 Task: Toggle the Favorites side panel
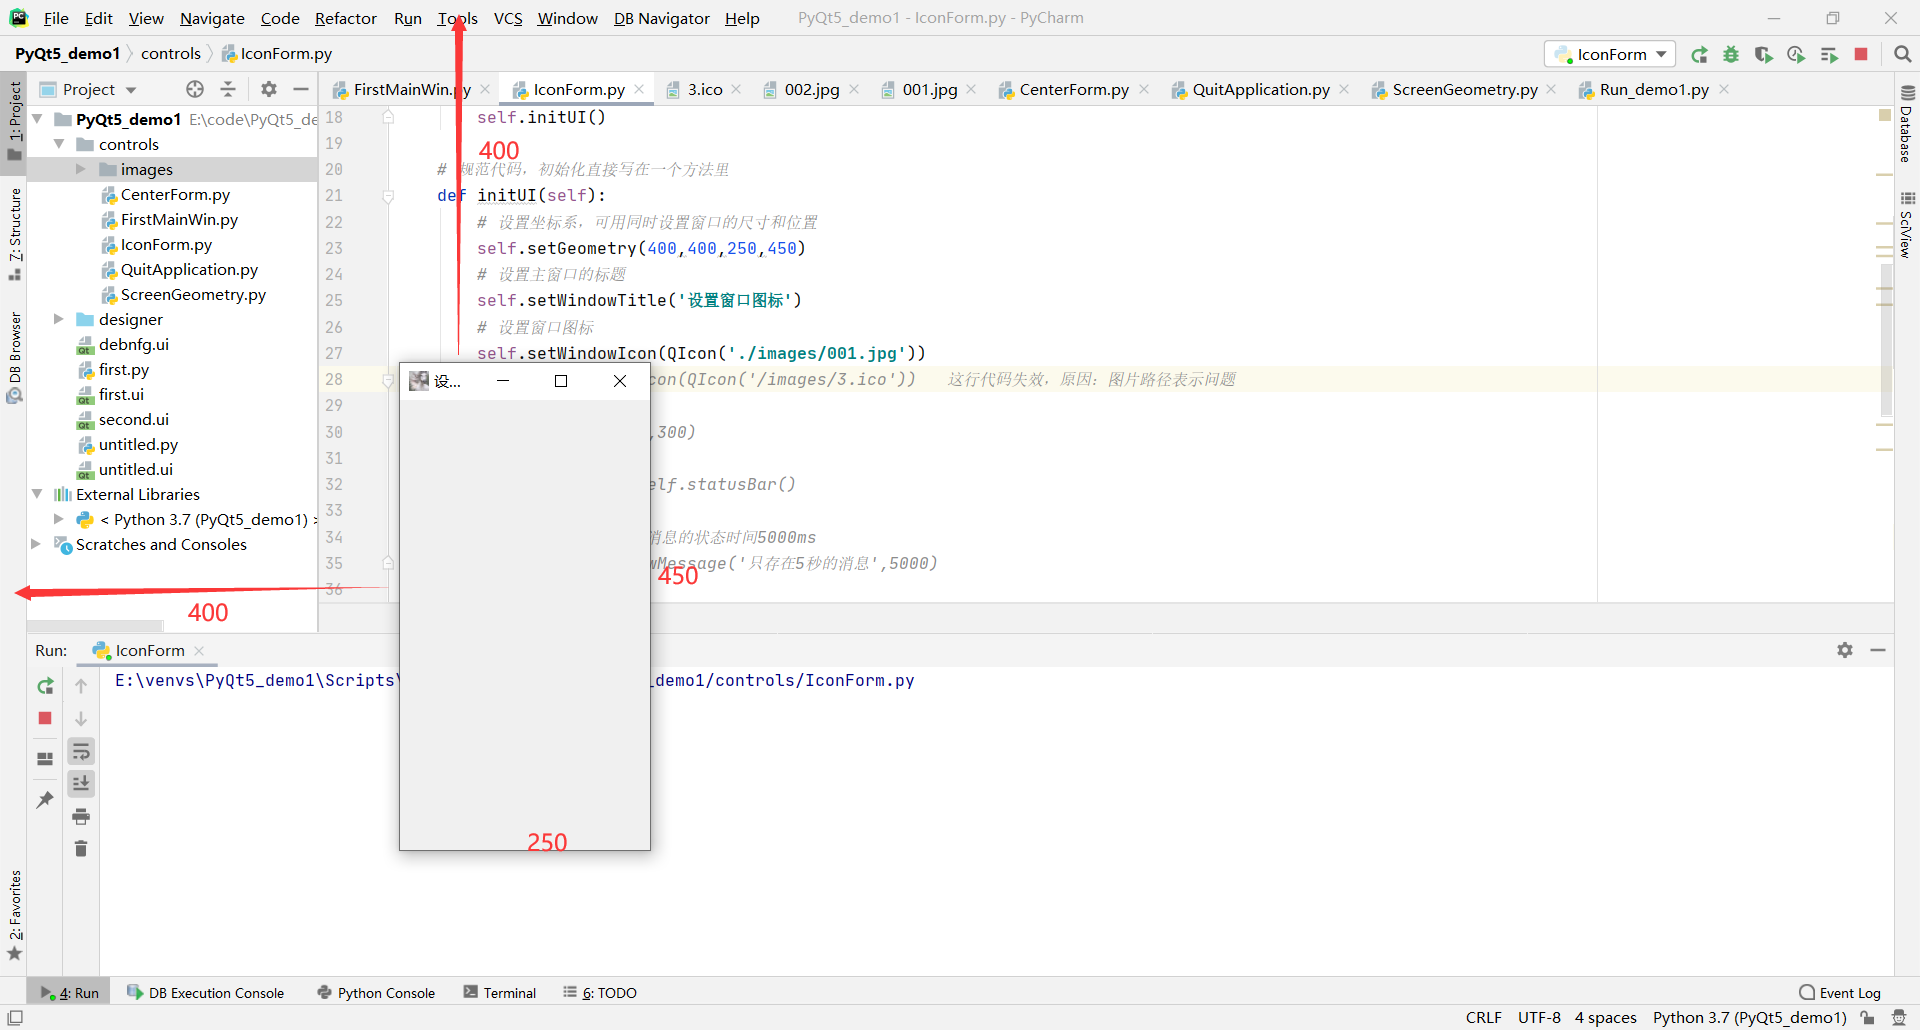pos(14,915)
